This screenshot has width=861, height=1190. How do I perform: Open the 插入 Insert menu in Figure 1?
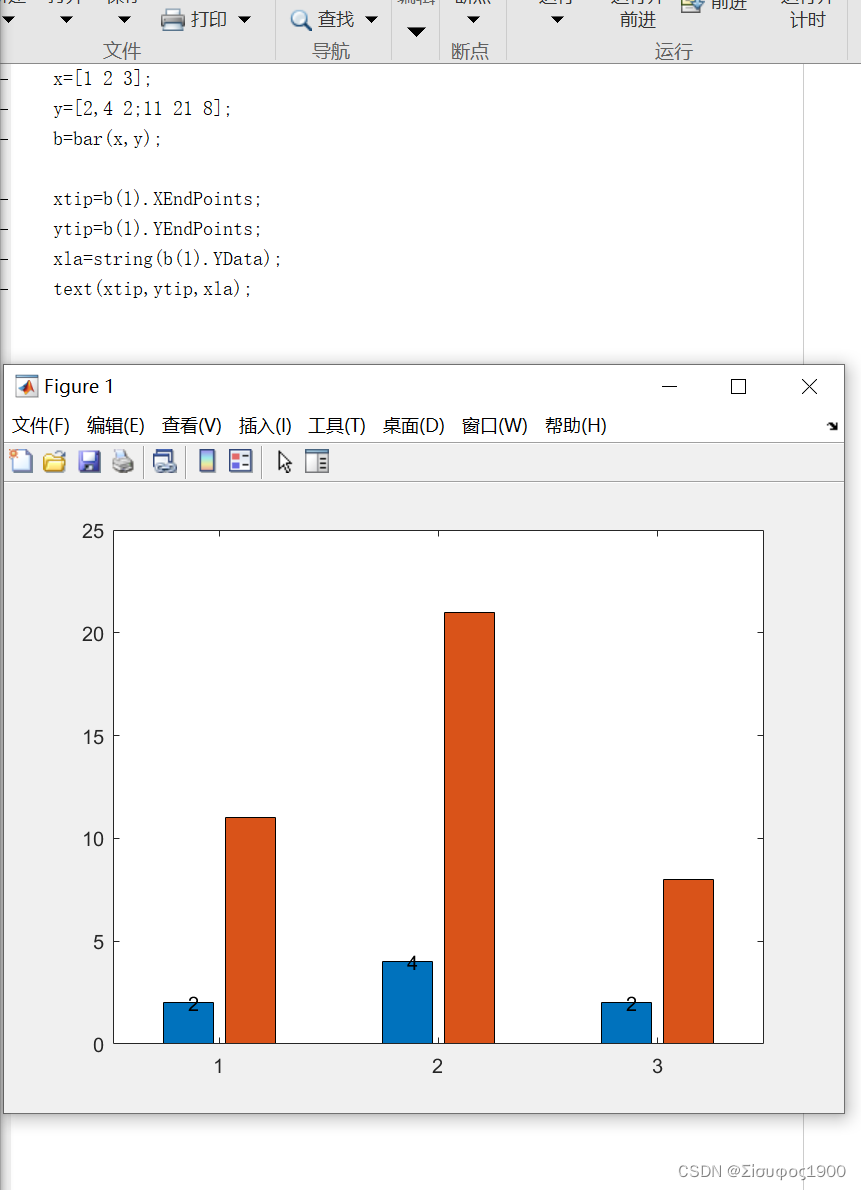point(264,425)
